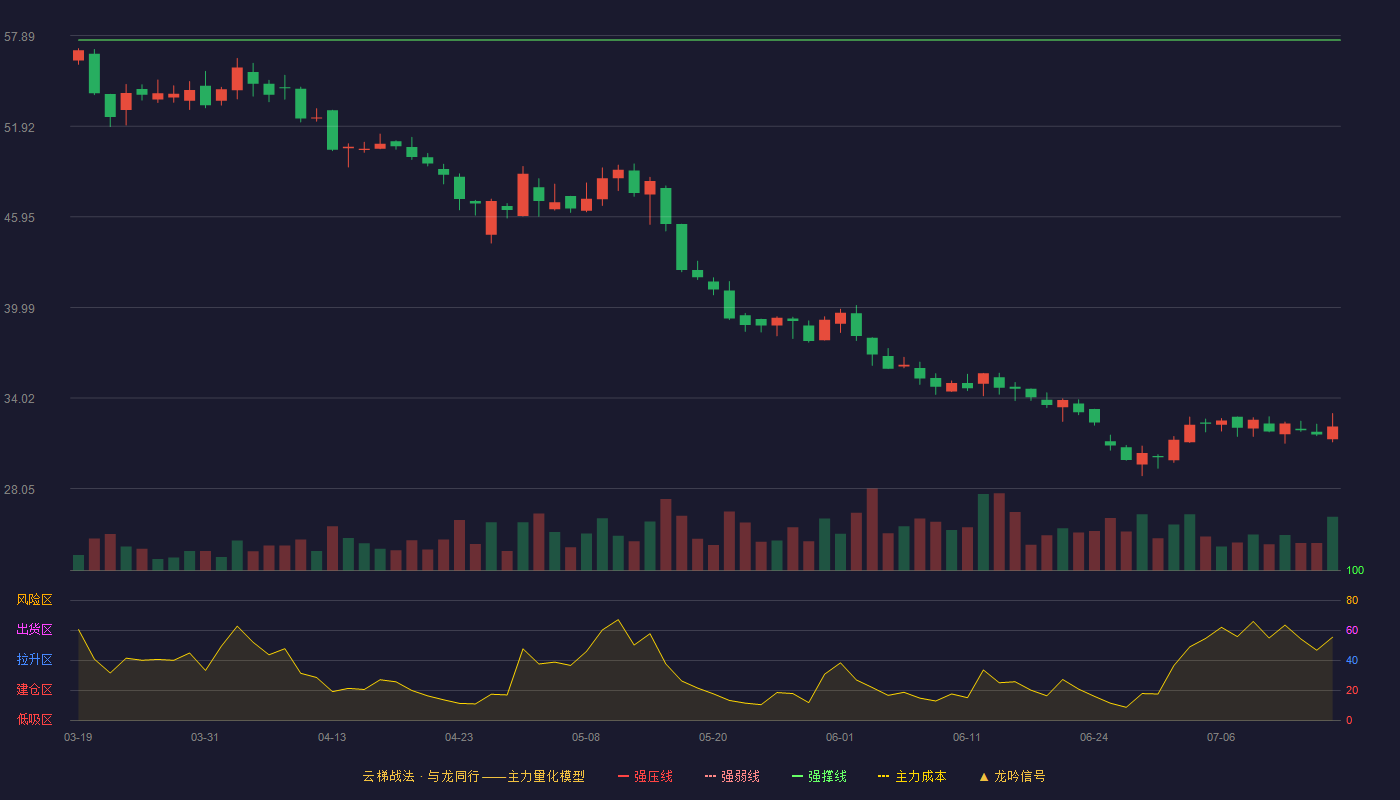Click the 04-13 date axis label
Screen dimensions: 1400x800
pyautogui.click(x=332, y=737)
